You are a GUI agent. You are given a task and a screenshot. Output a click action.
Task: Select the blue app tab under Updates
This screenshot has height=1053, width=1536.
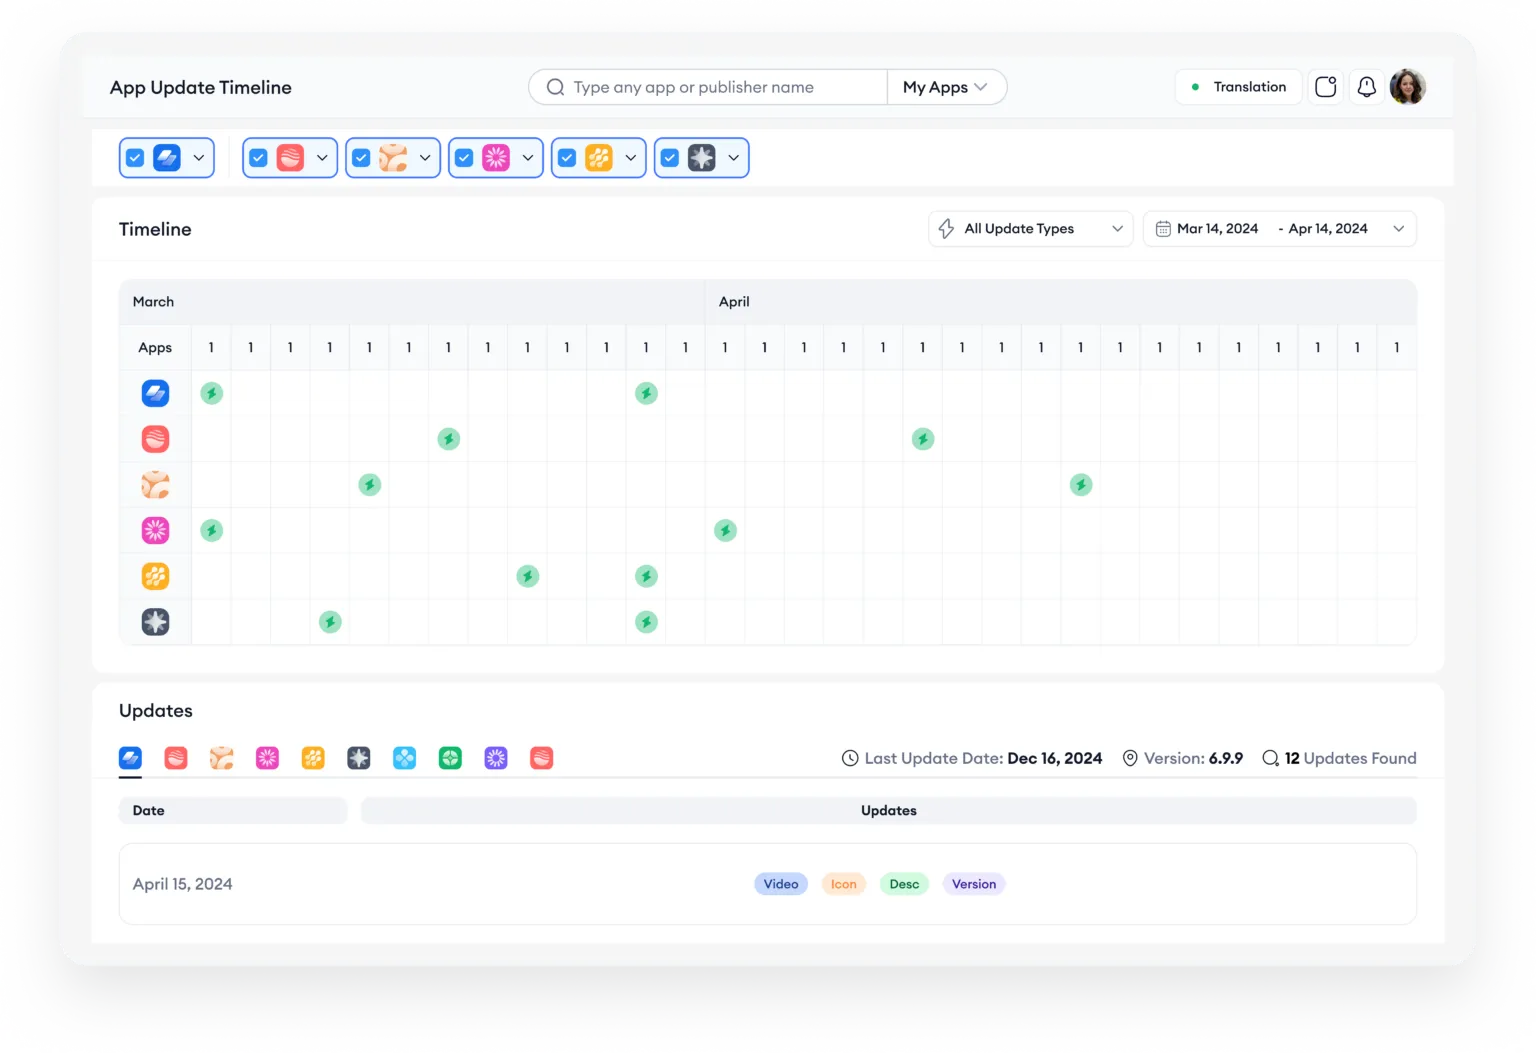[x=130, y=758]
